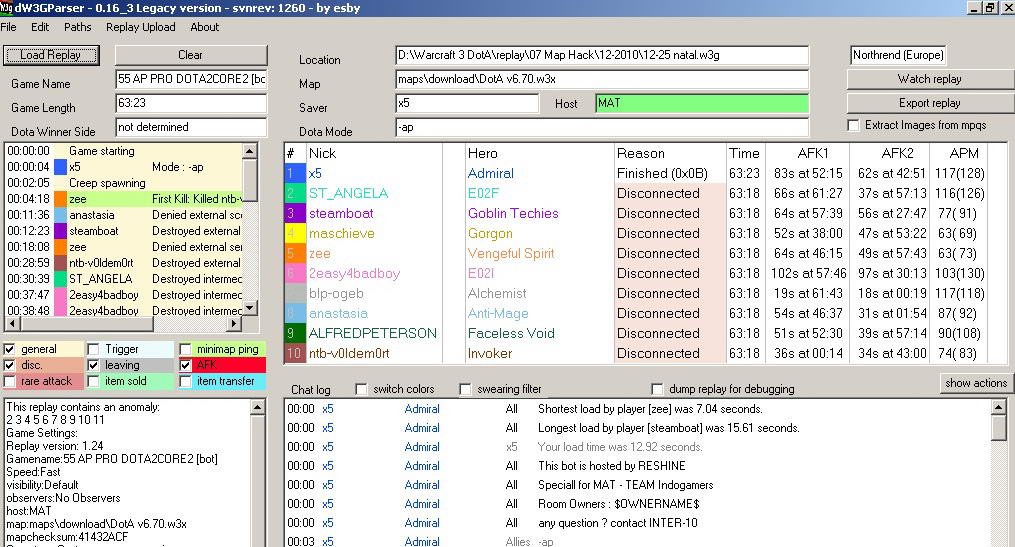Click the dW3GParser icon in the title bar

click(x=8, y=8)
